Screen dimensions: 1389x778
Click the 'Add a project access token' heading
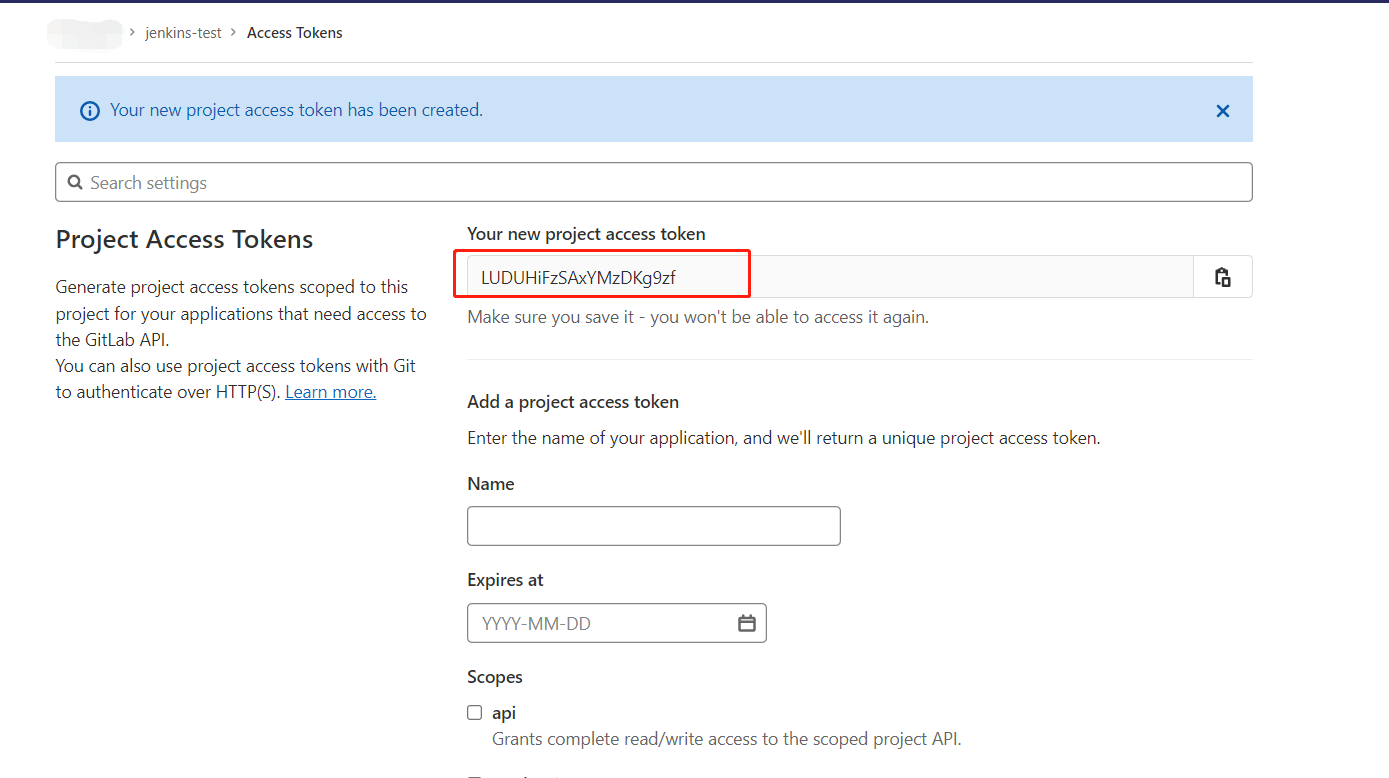click(573, 402)
